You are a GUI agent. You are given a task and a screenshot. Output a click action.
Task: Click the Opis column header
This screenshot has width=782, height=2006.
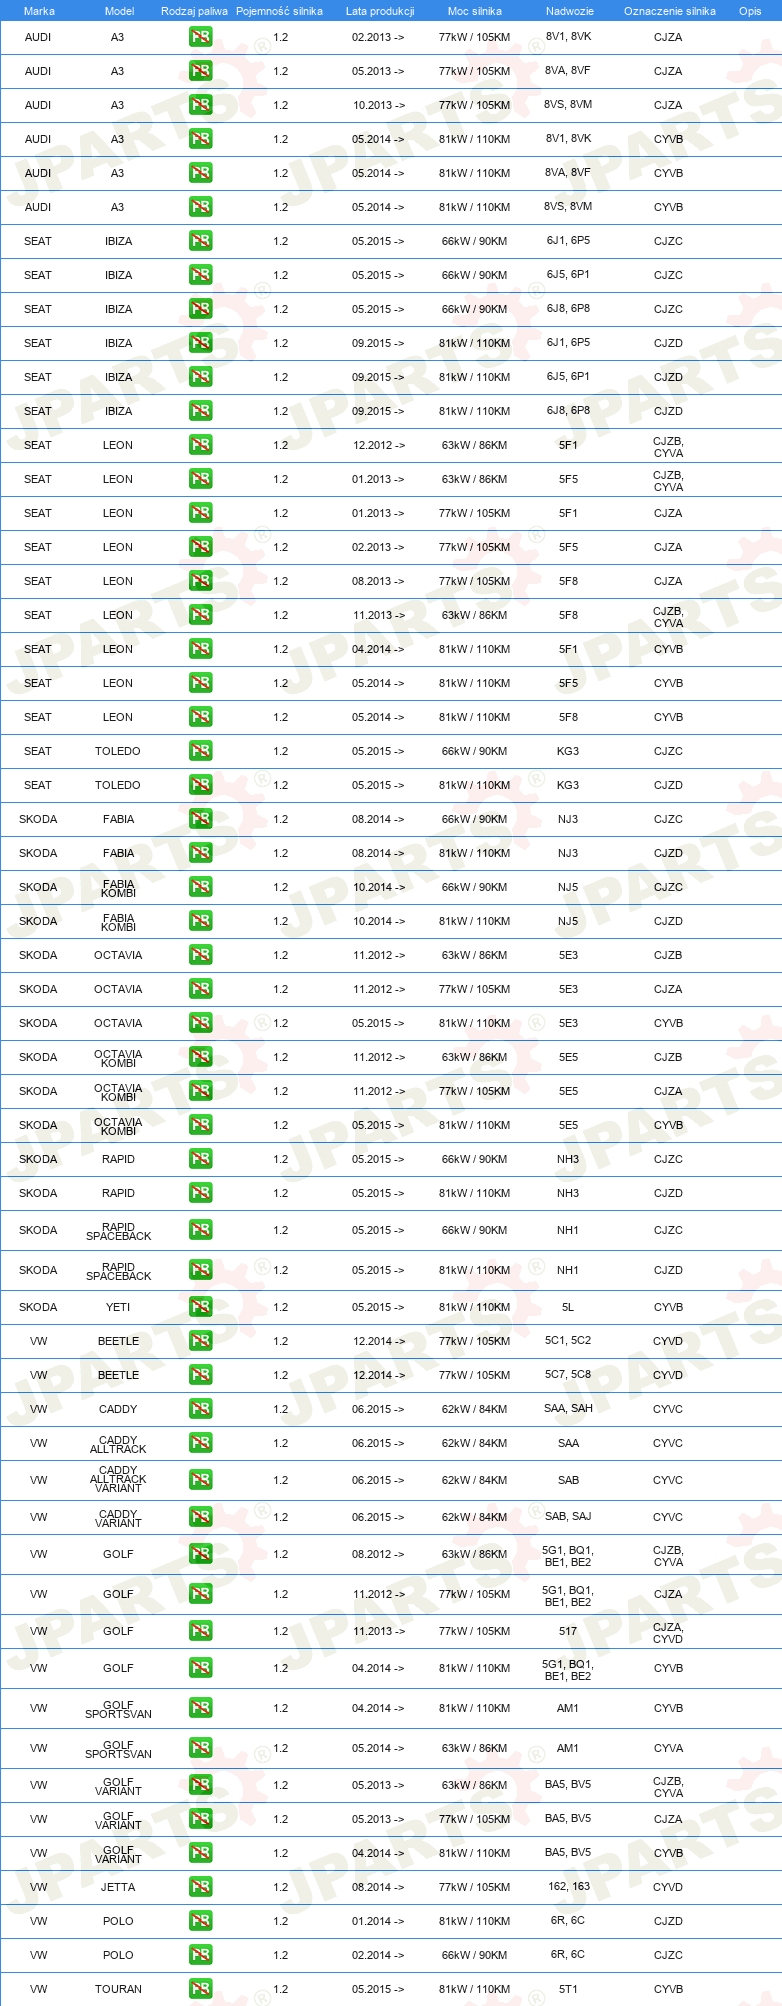pyautogui.click(x=750, y=11)
